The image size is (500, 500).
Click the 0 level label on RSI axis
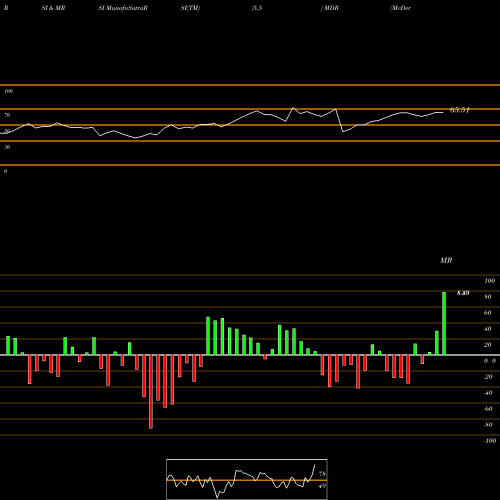point(5,171)
